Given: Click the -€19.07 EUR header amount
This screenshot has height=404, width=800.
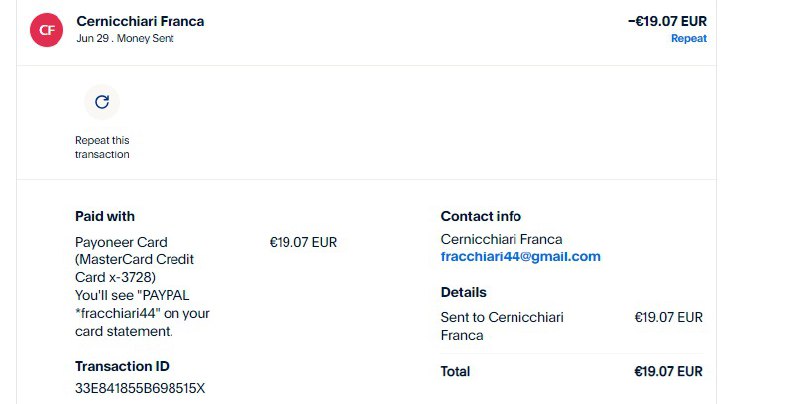Looking at the screenshot, I should pos(667,19).
